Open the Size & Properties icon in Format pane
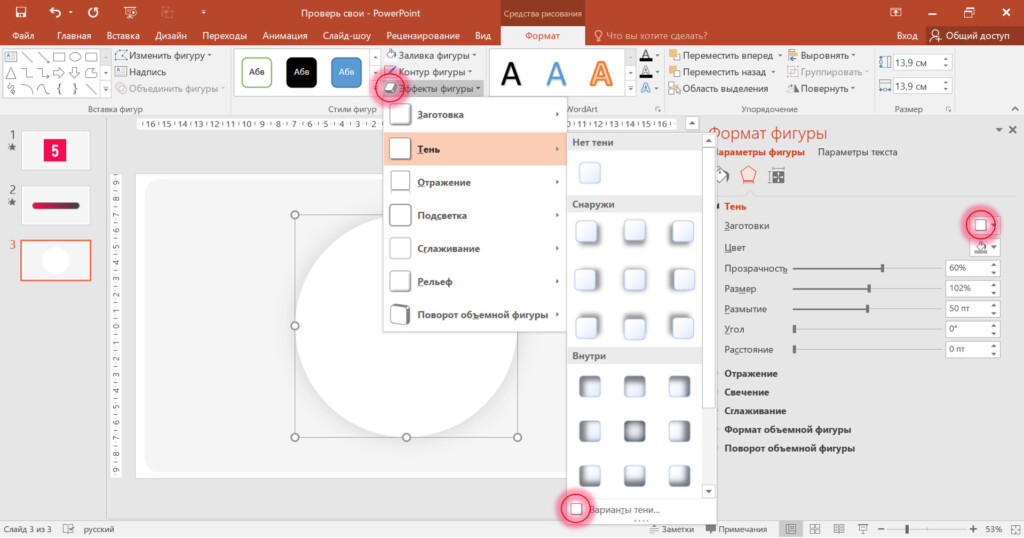Viewport: 1024px width, 538px height. [x=776, y=176]
